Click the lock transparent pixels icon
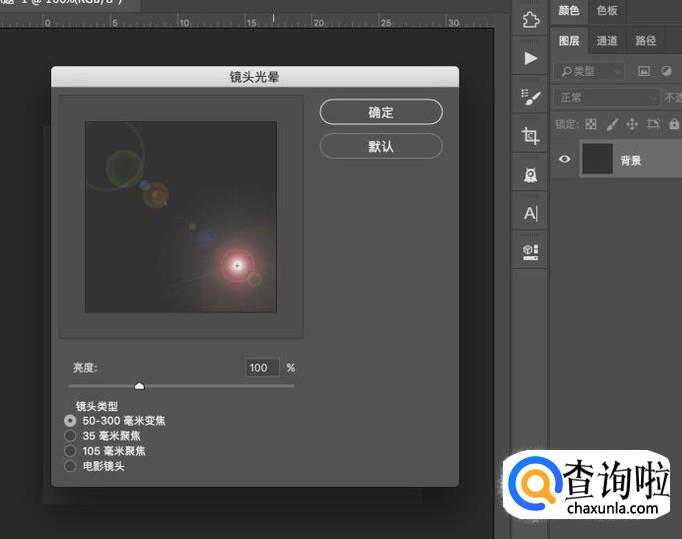This screenshot has height=539, width=682. coord(590,124)
